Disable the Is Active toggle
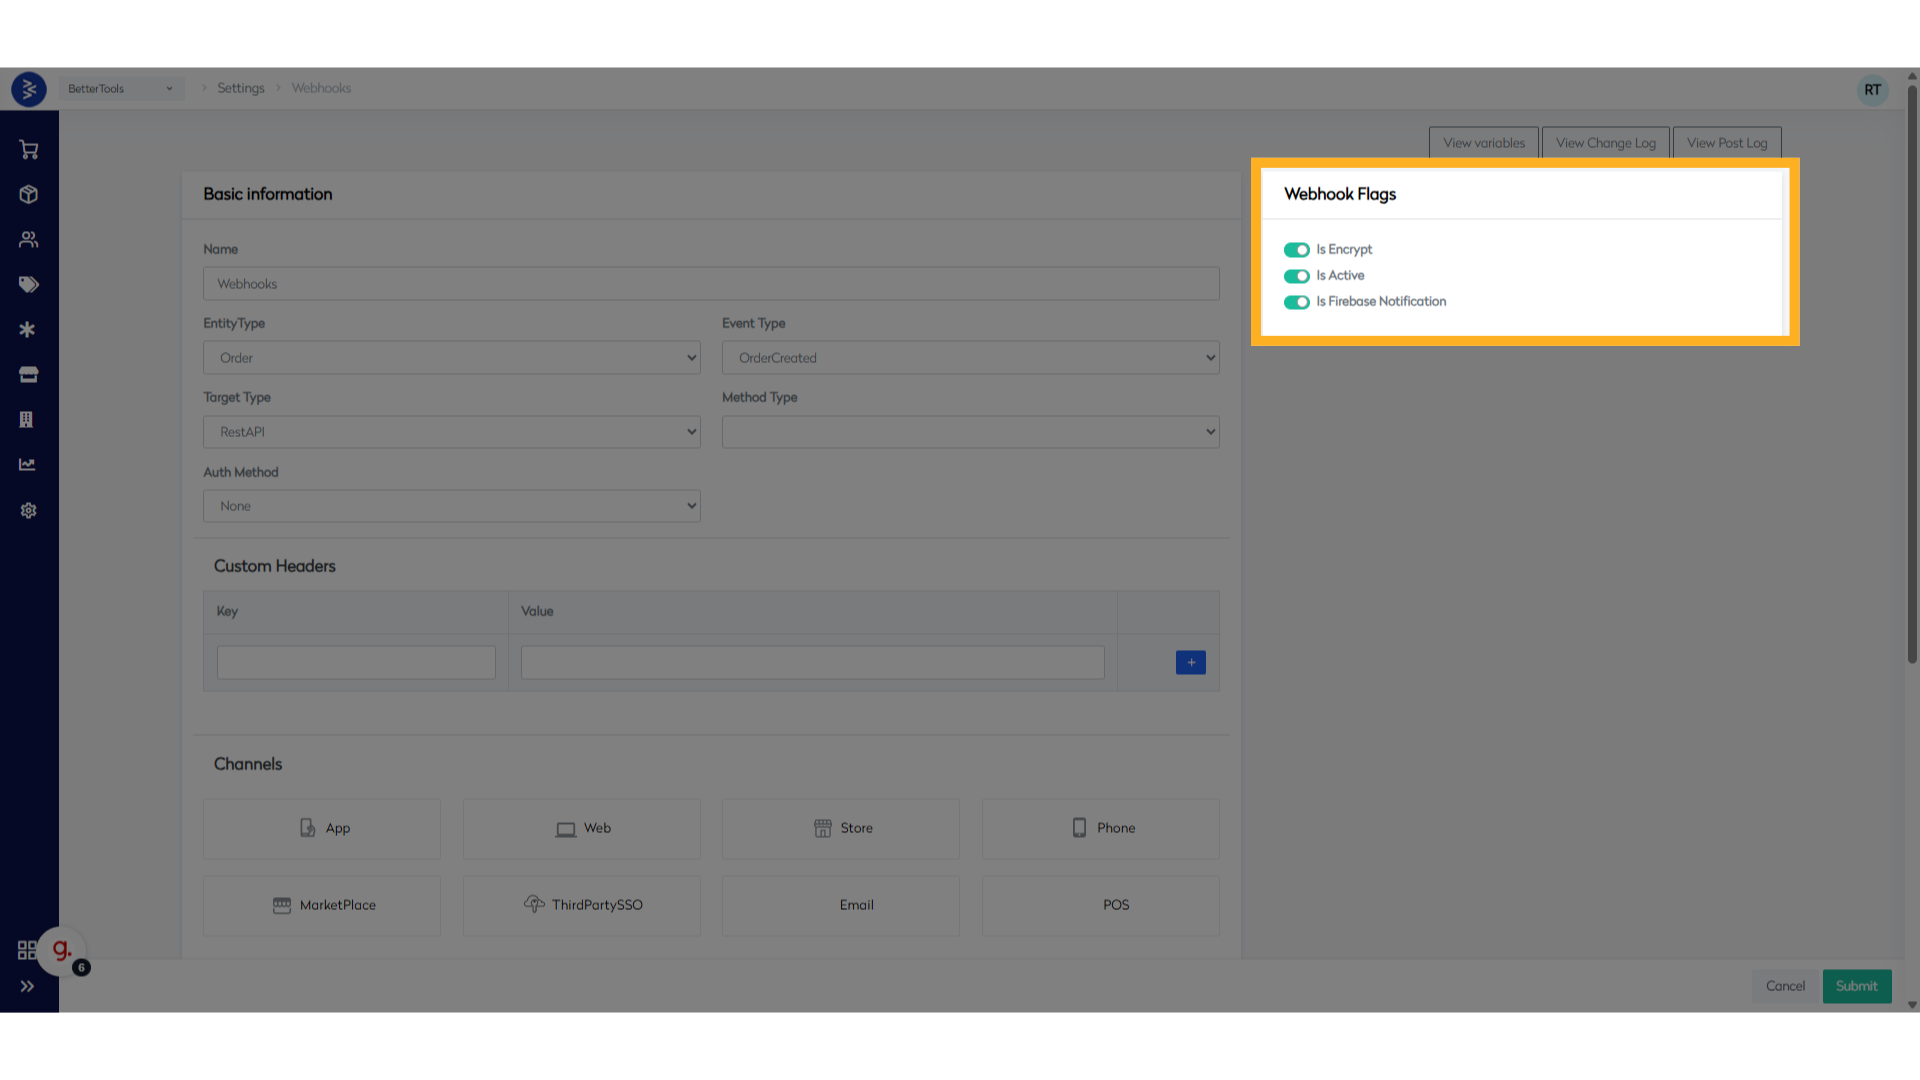 1296,276
